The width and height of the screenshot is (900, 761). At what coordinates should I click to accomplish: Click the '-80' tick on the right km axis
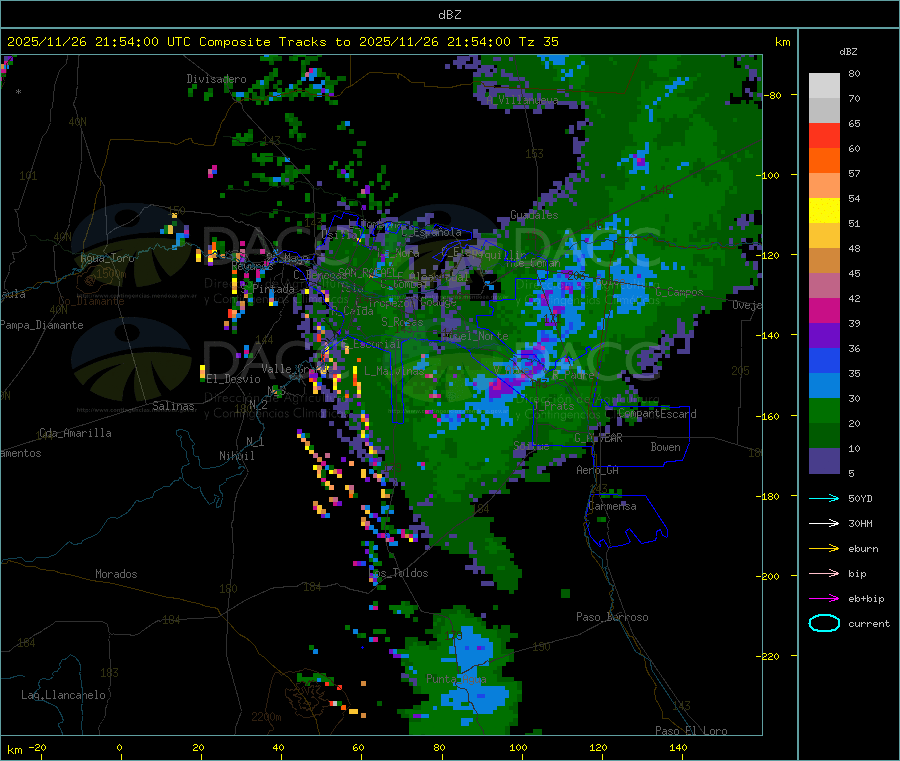(772, 95)
